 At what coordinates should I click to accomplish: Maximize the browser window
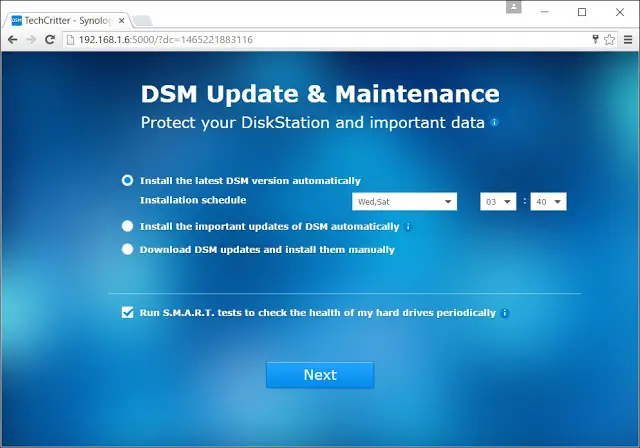click(x=582, y=12)
